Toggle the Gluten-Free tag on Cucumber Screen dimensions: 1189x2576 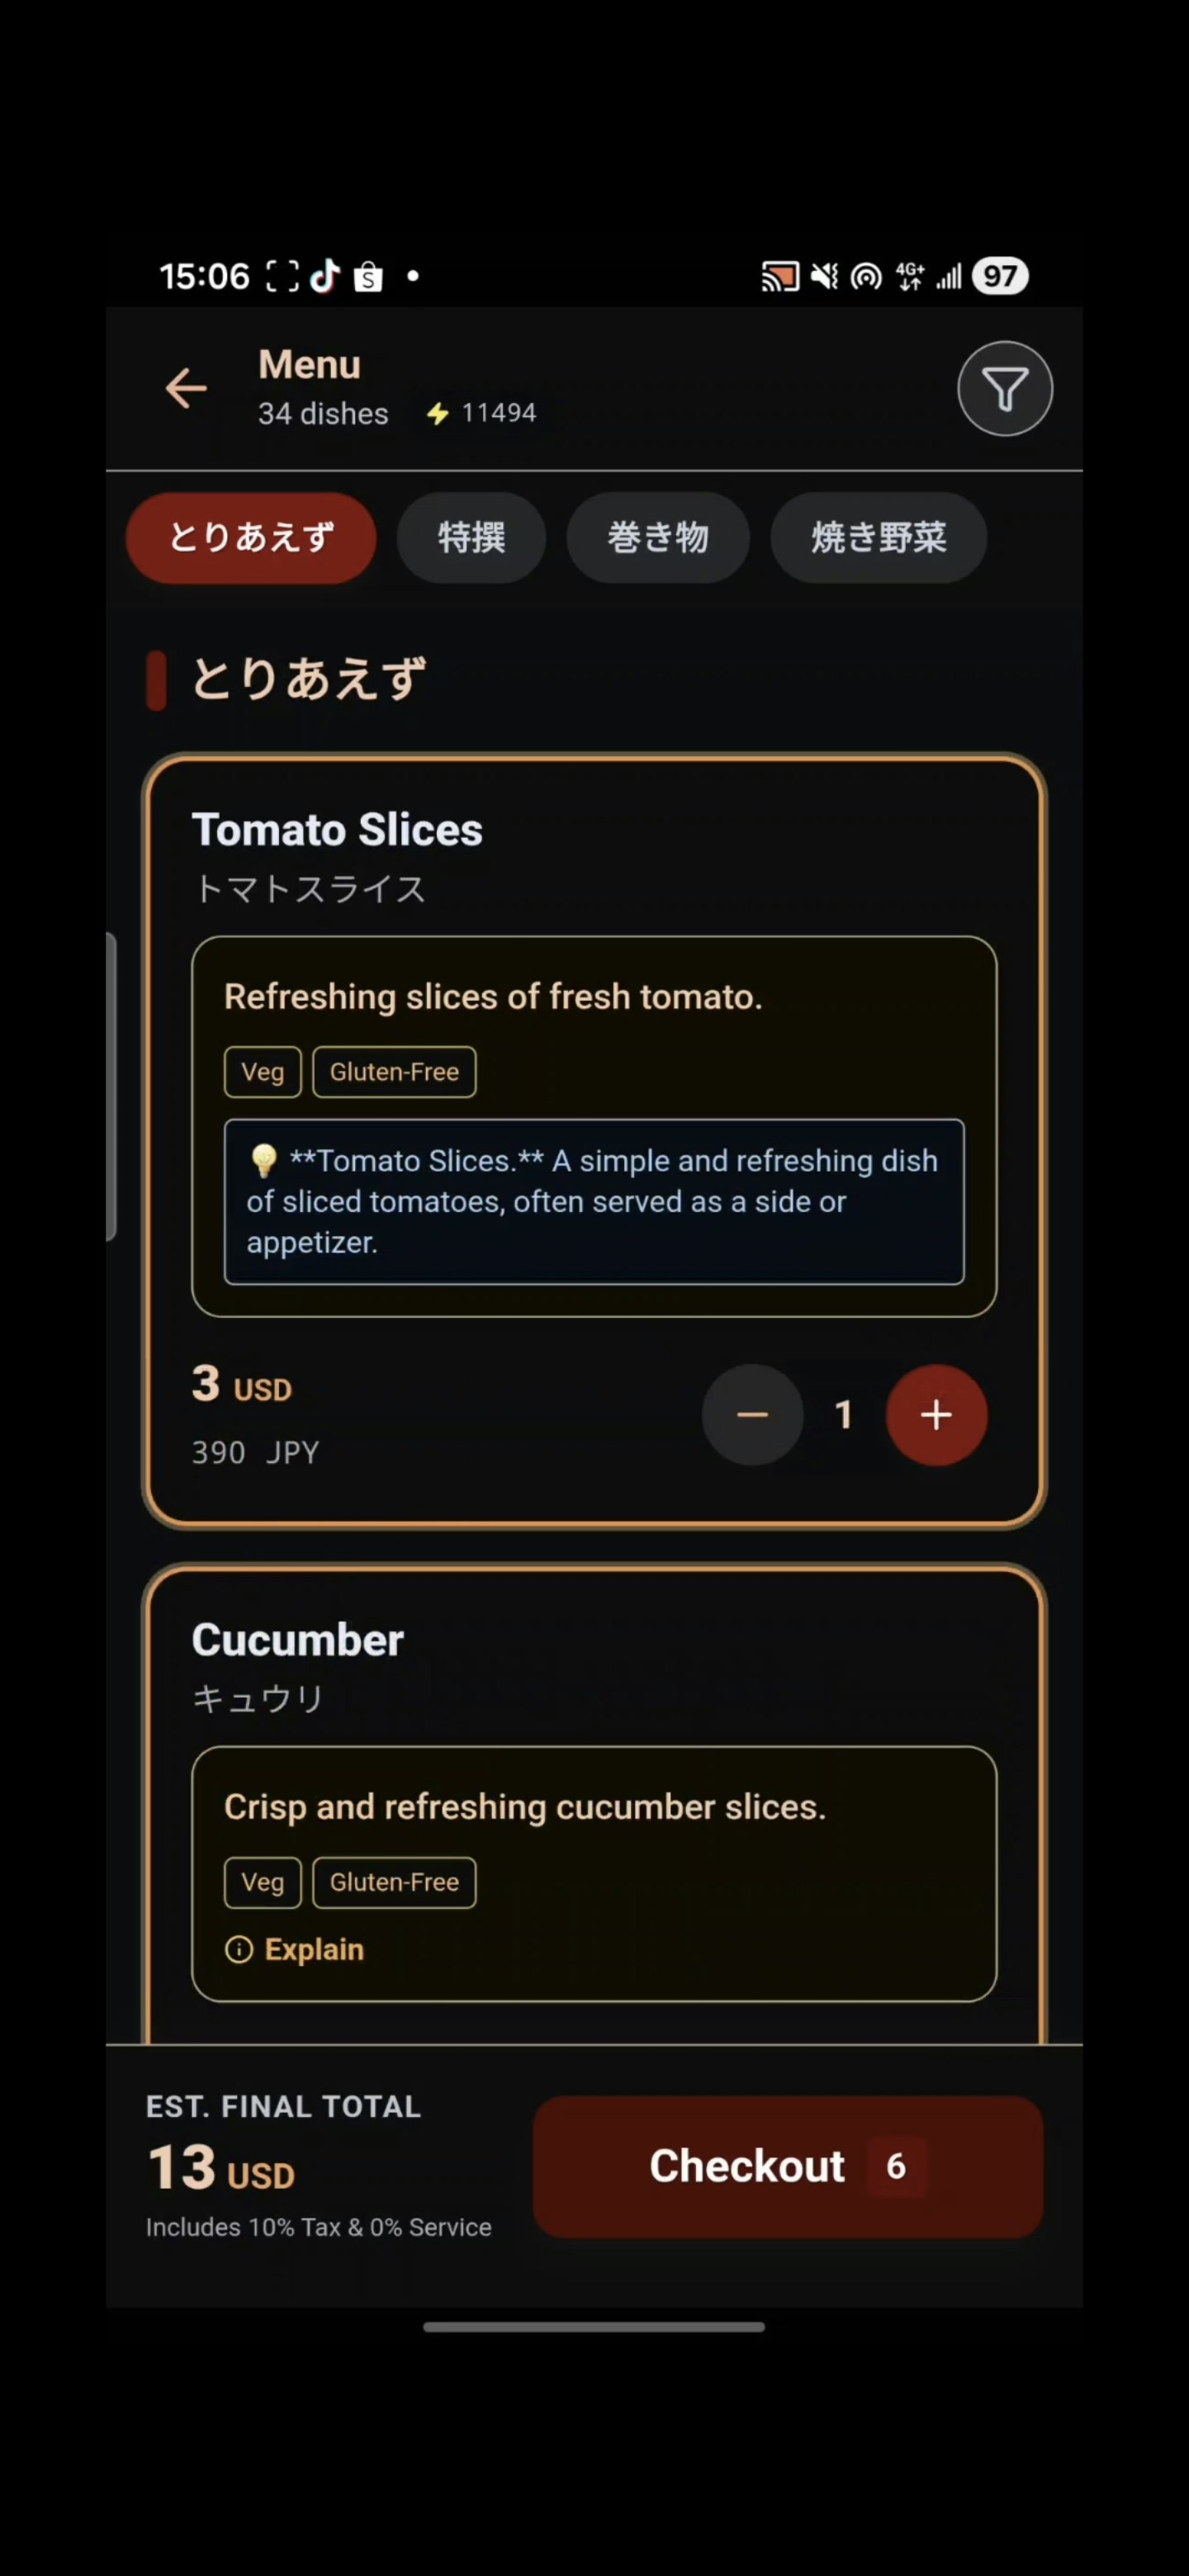(x=394, y=1882)
